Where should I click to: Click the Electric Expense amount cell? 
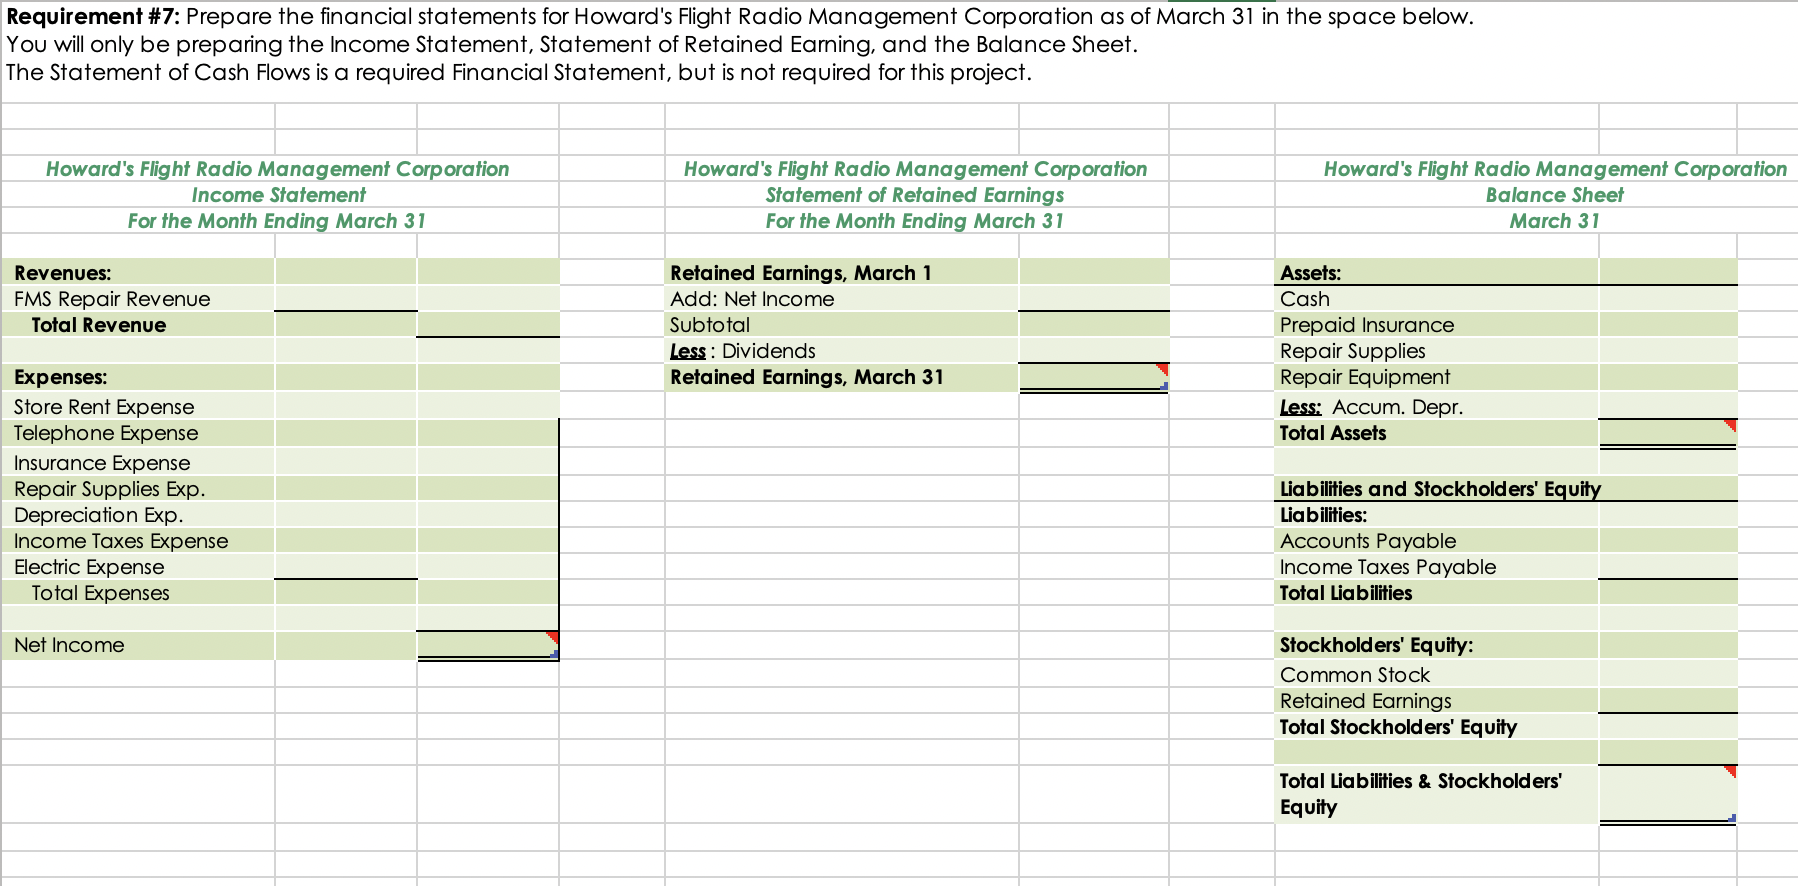pyautogui.click(x=346, y=567)
